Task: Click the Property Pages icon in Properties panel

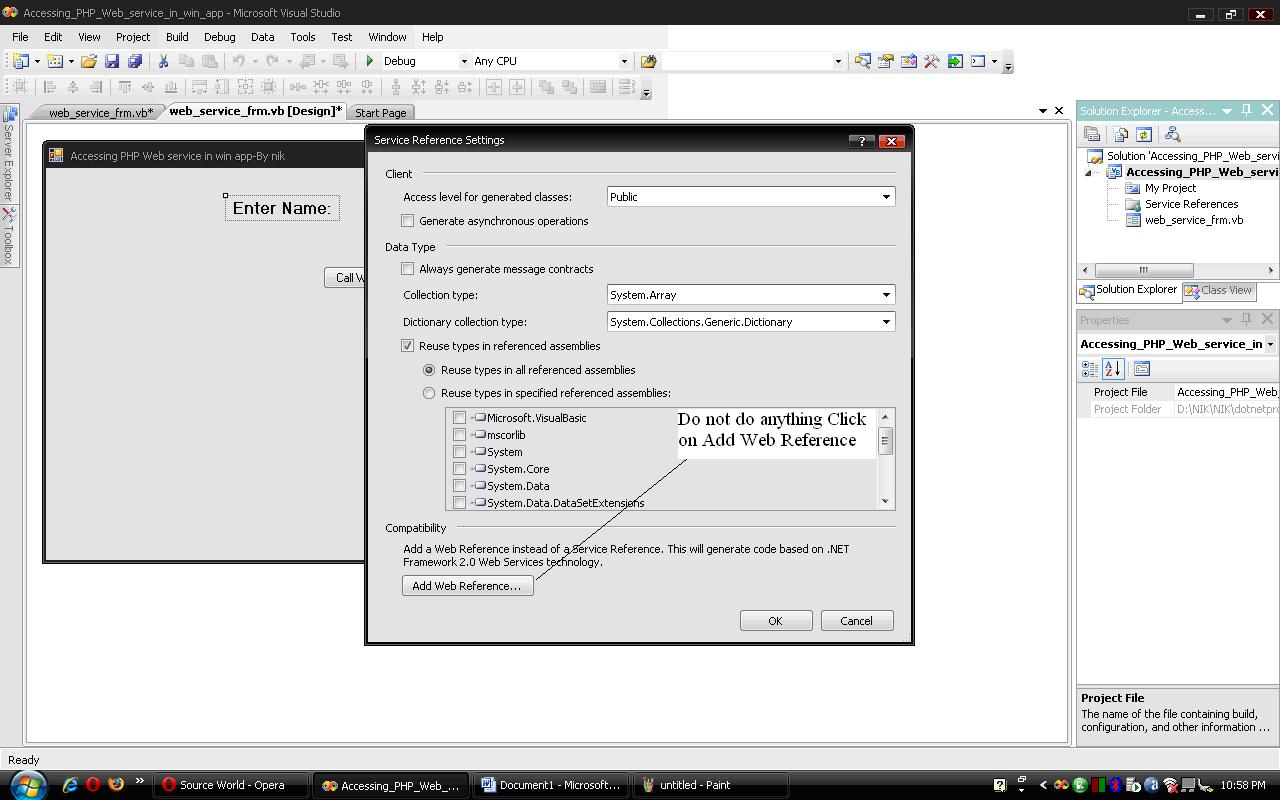Action: point(1142,369)
